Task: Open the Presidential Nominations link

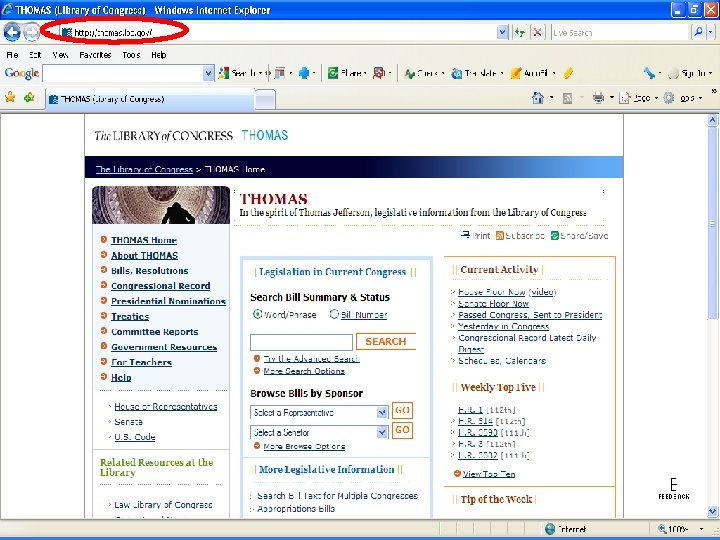Action: 168,301
